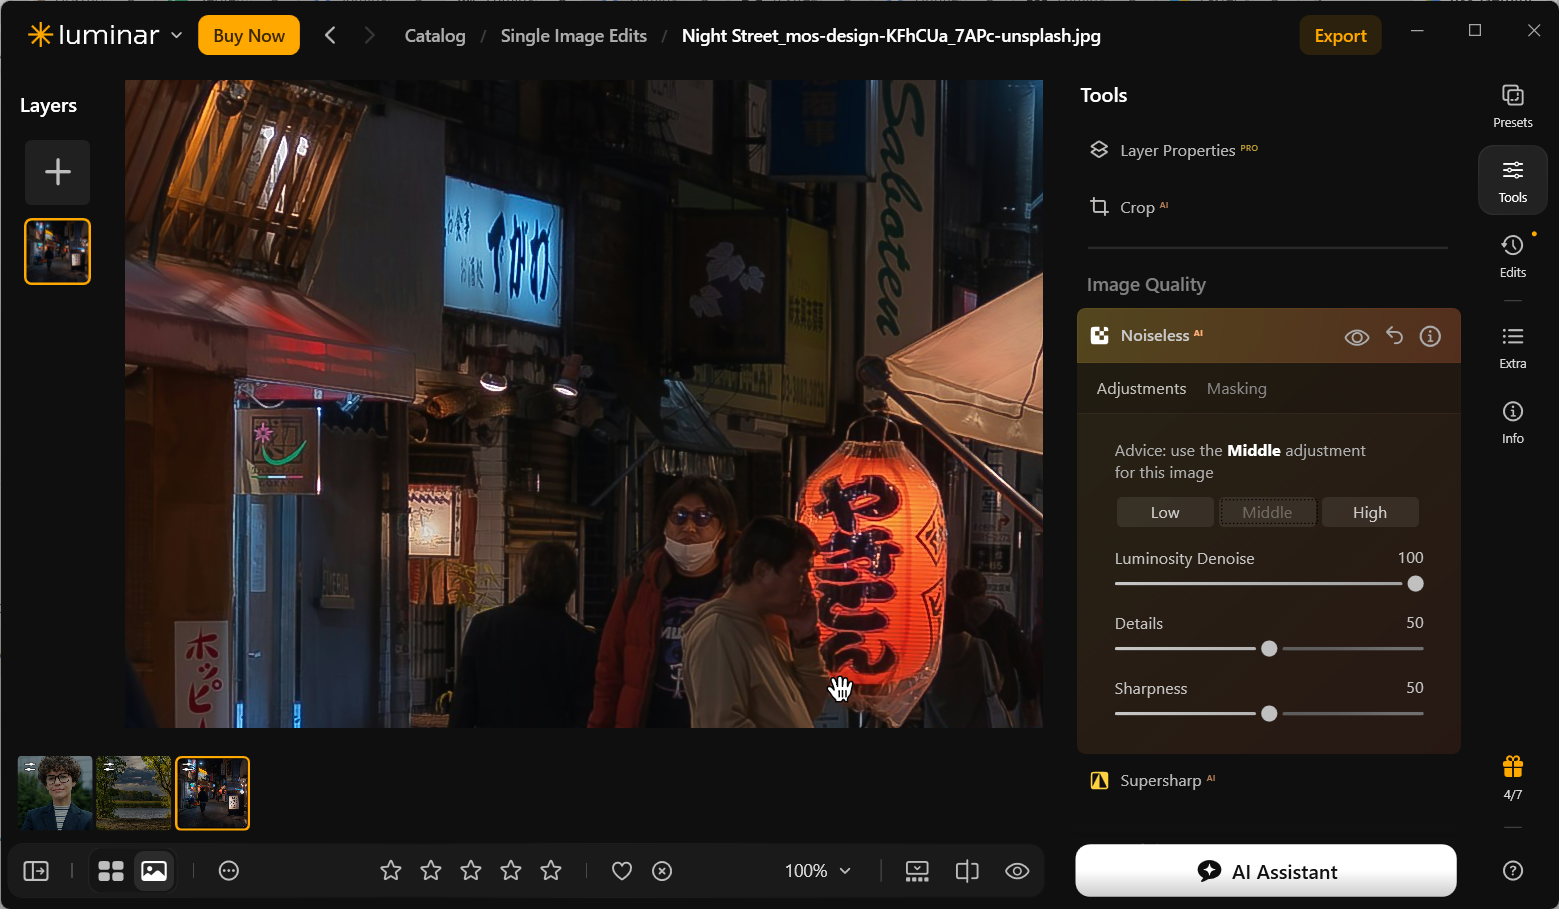
Task: Go forward with the right arrow
Action: point(369,35)
